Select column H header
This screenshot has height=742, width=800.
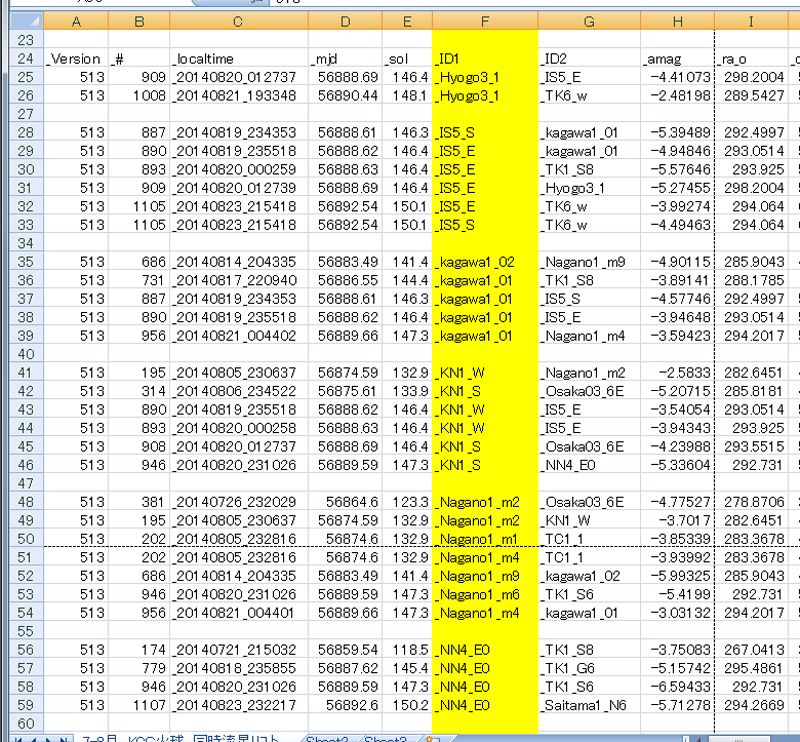(x=677, y=21)
